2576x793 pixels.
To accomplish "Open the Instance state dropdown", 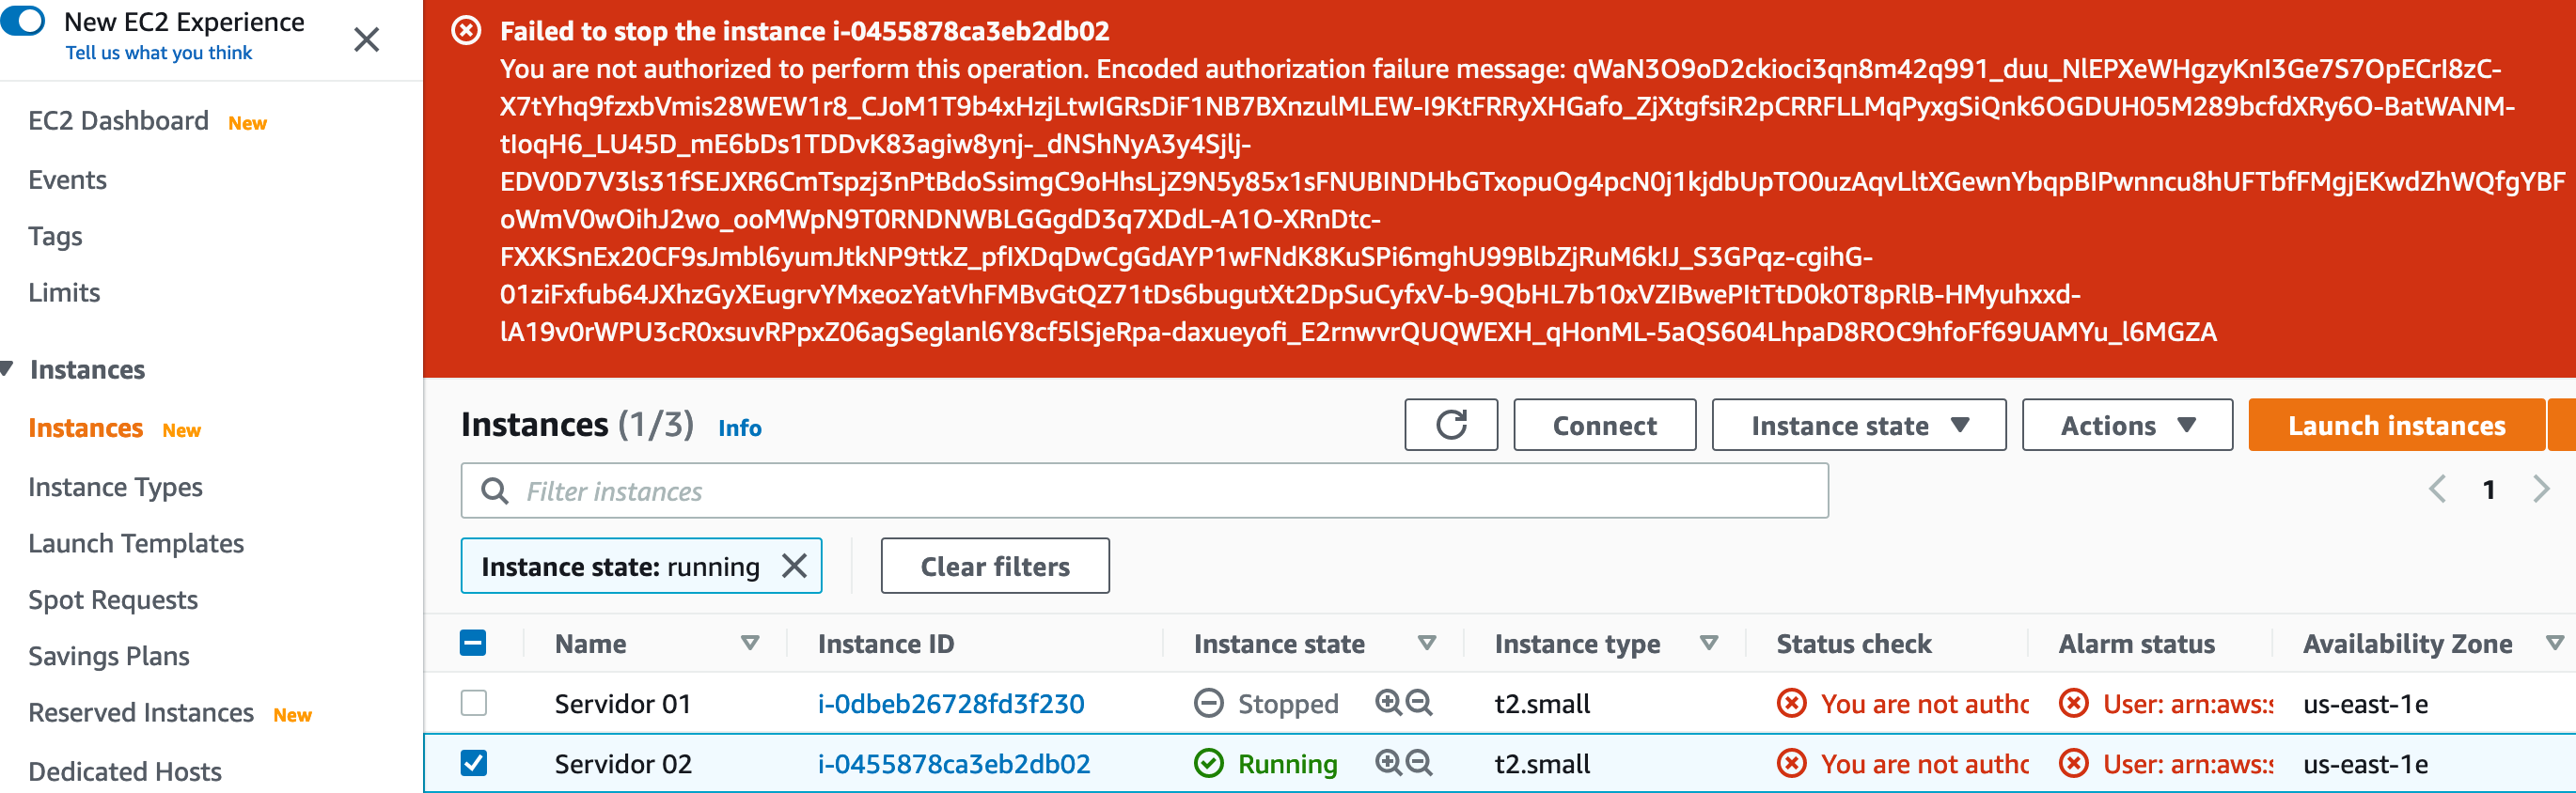I will [1859, 425].
